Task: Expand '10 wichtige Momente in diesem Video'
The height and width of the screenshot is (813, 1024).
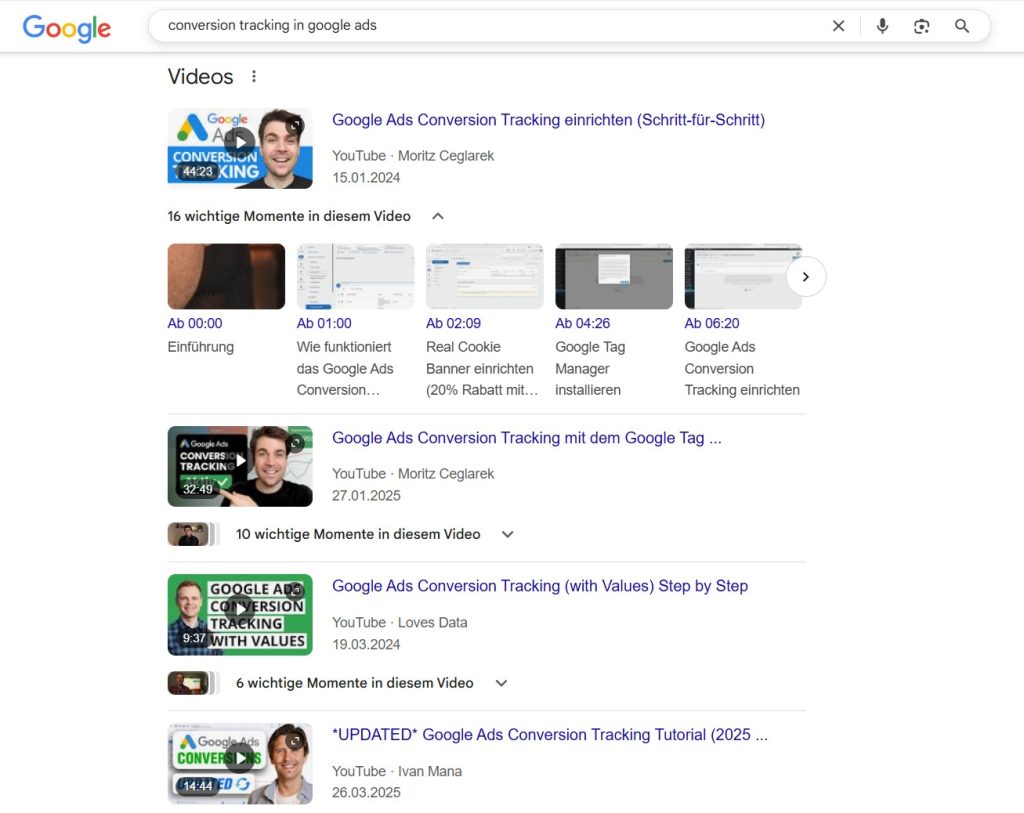Action: pyautogui.click(x=507, y=534)
